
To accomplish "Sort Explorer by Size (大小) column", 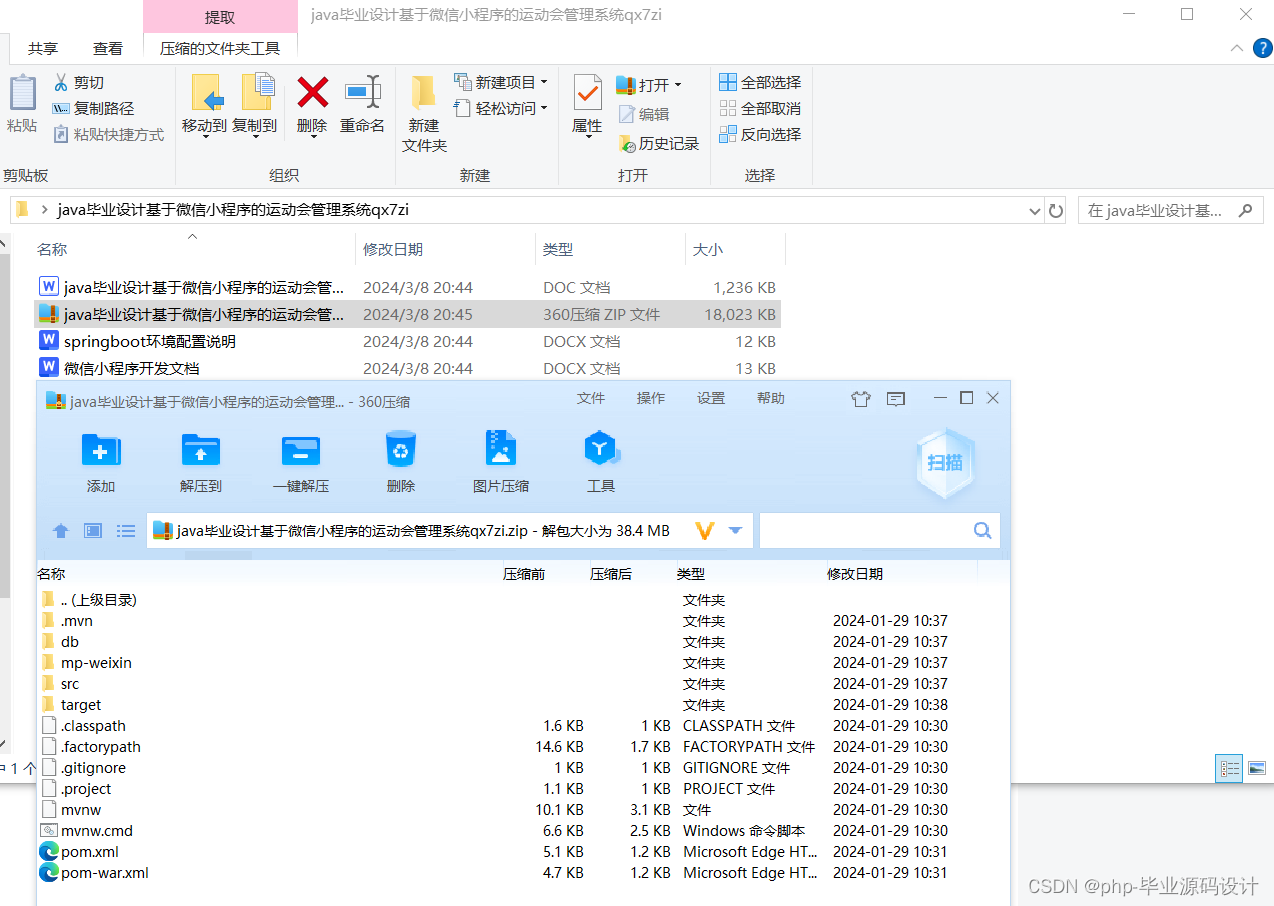I will pos(735,249).
